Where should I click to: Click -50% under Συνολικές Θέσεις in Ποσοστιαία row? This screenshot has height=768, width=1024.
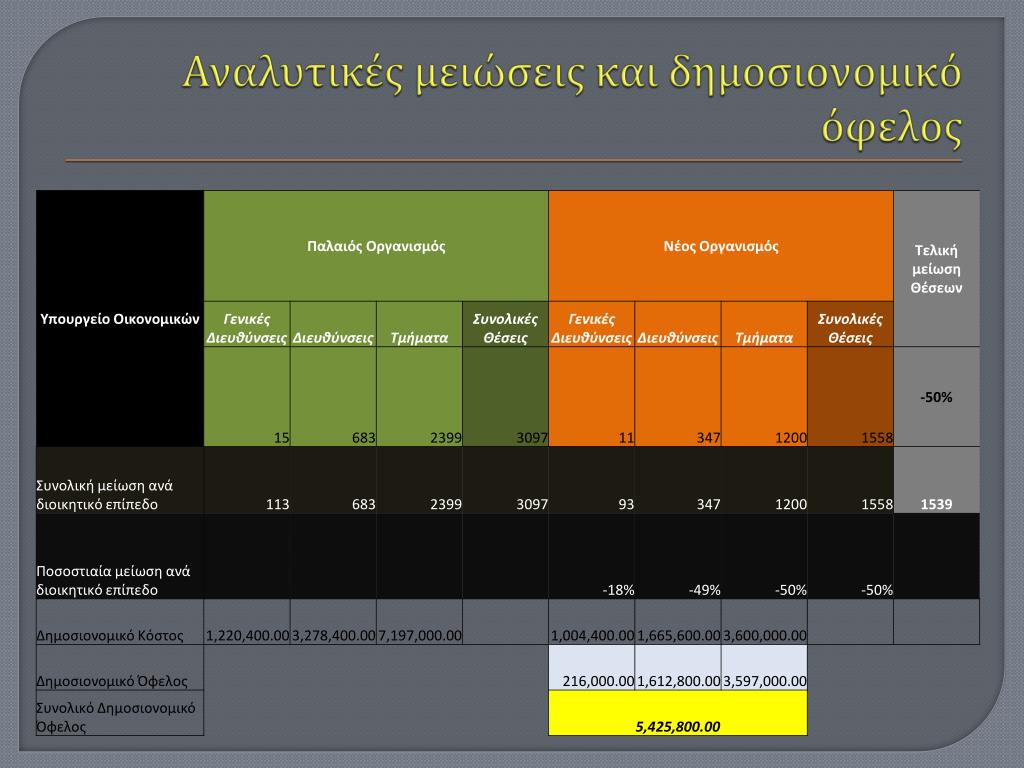(876, 590)
